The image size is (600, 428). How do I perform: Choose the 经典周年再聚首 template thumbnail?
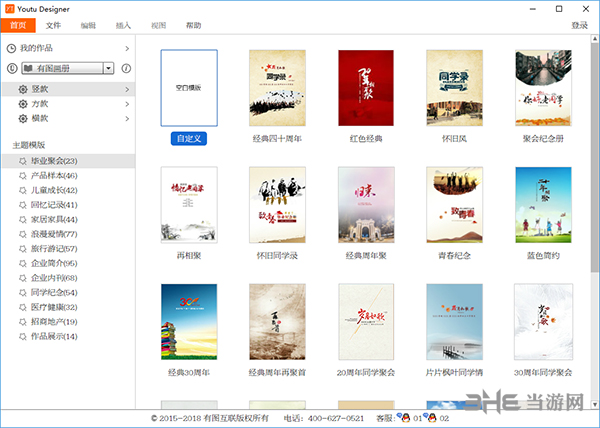(277, 322)
